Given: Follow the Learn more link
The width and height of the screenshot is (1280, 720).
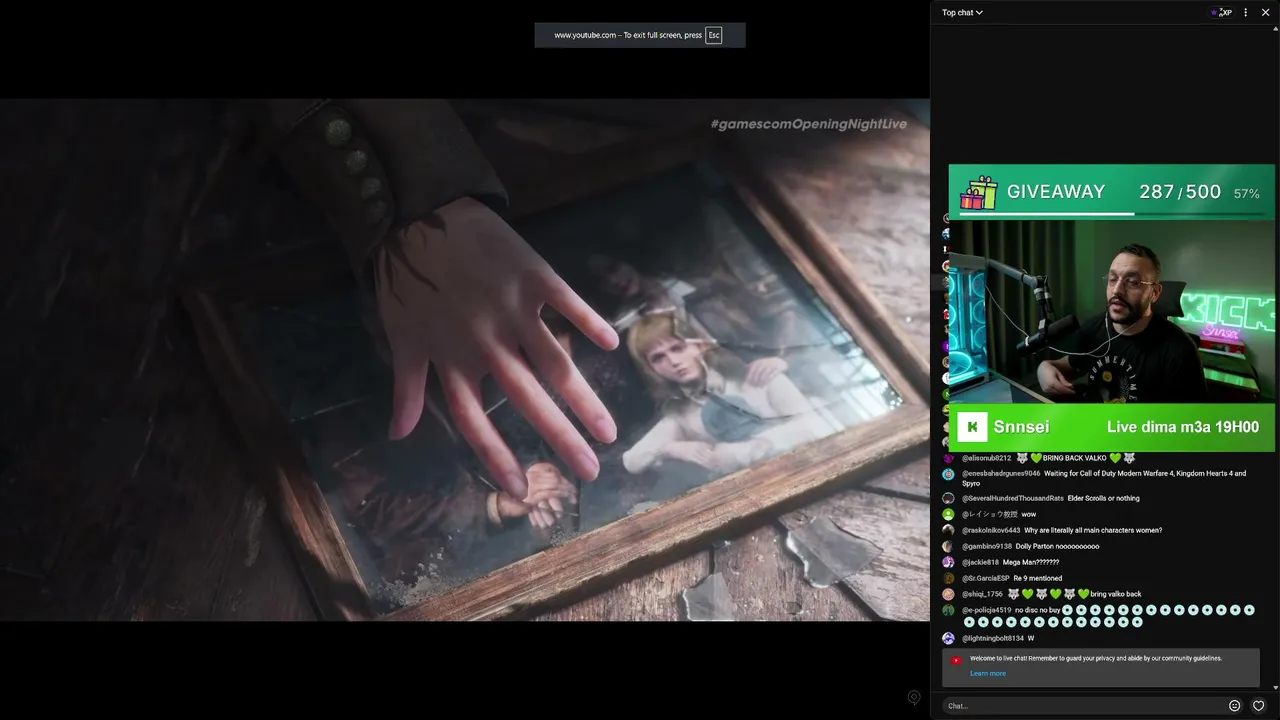Looking at the screenshot, I should 988,673.
